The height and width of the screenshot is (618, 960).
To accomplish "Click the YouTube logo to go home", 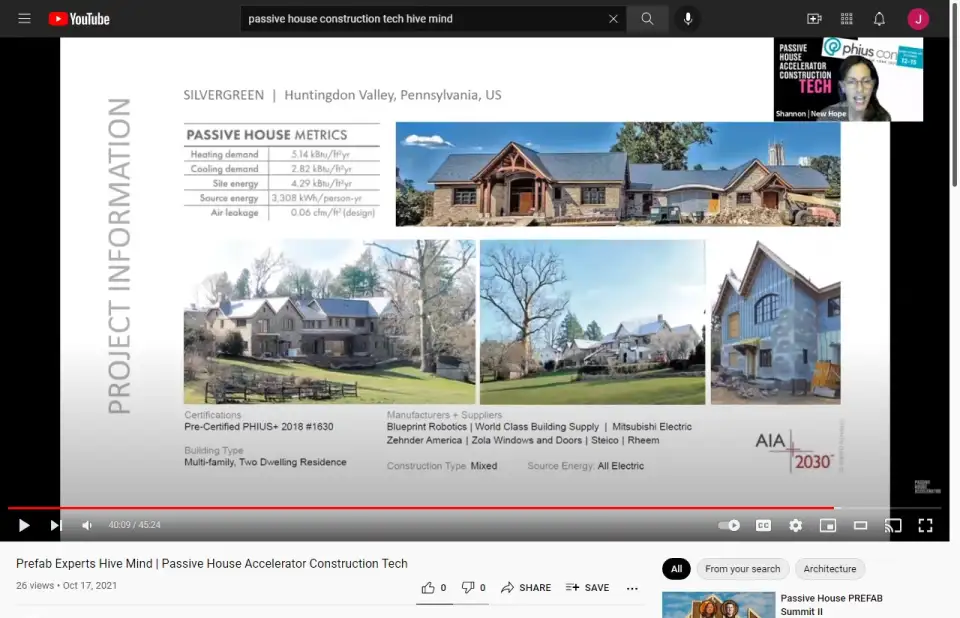I will pos(79,19).
